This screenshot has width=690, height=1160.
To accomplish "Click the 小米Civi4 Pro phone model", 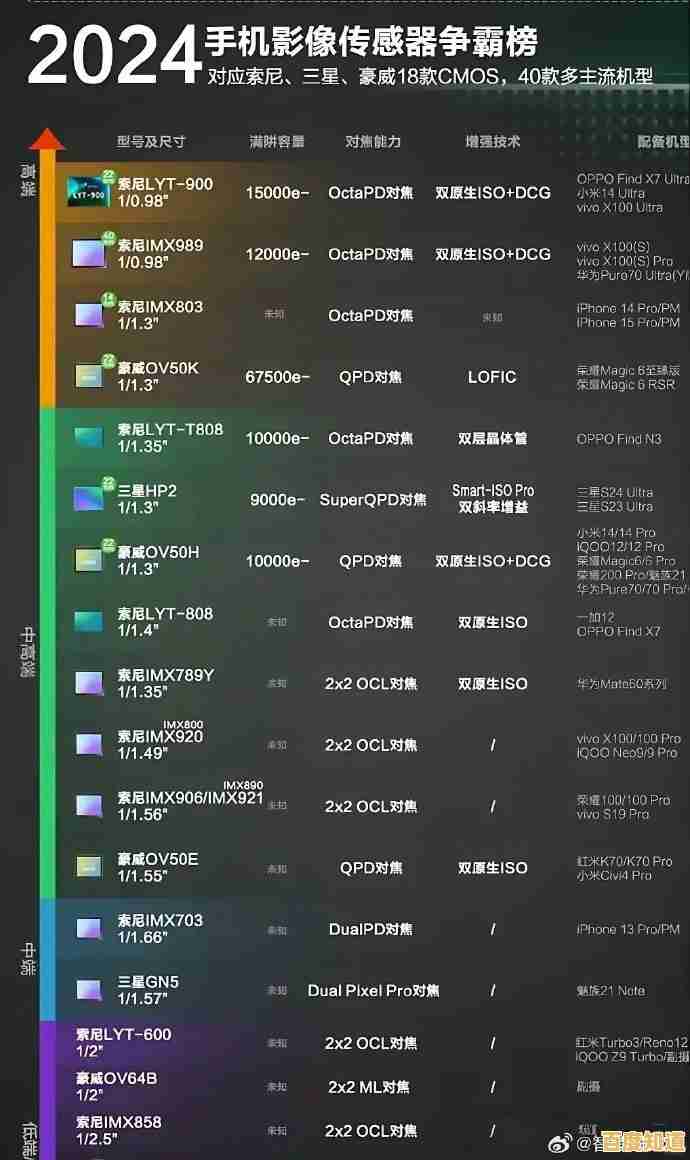I will [x=614, y=875].
